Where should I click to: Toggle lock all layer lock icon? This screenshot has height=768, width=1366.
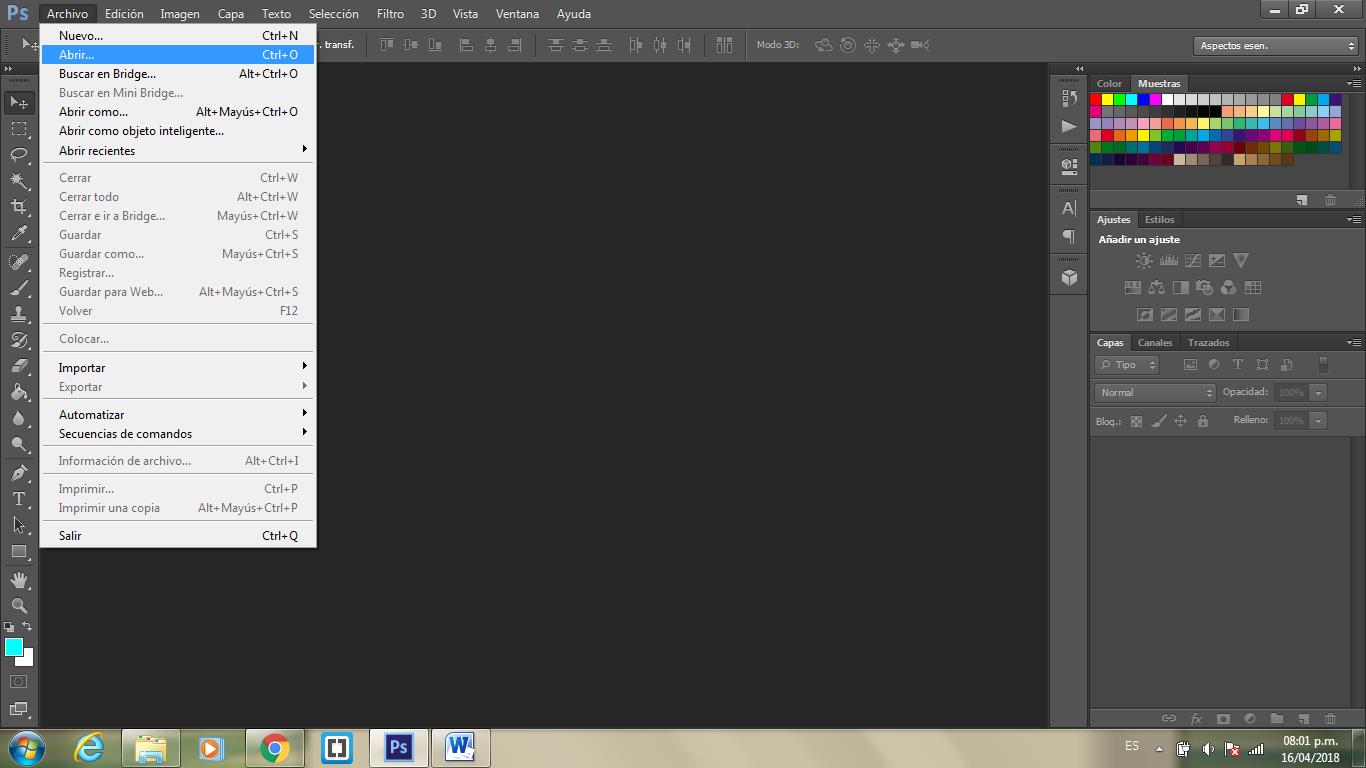click(x=1203, y=421)
